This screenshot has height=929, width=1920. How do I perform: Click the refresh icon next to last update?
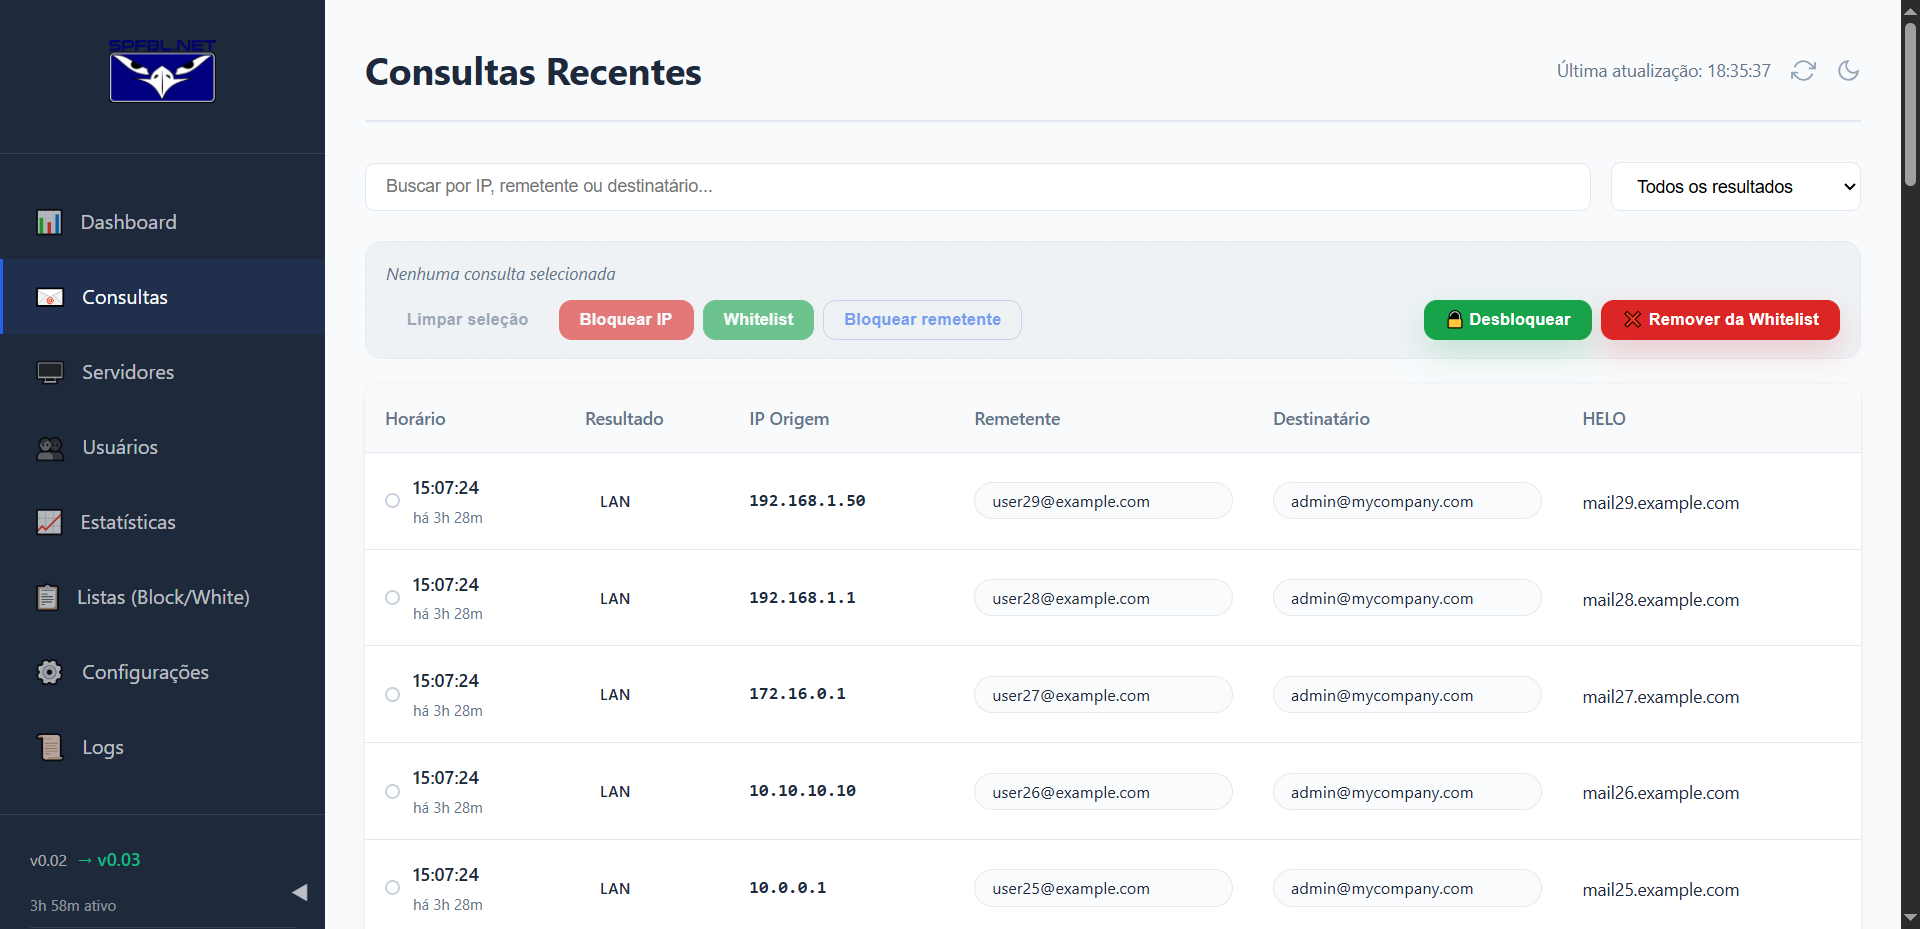coord(1803,71)
